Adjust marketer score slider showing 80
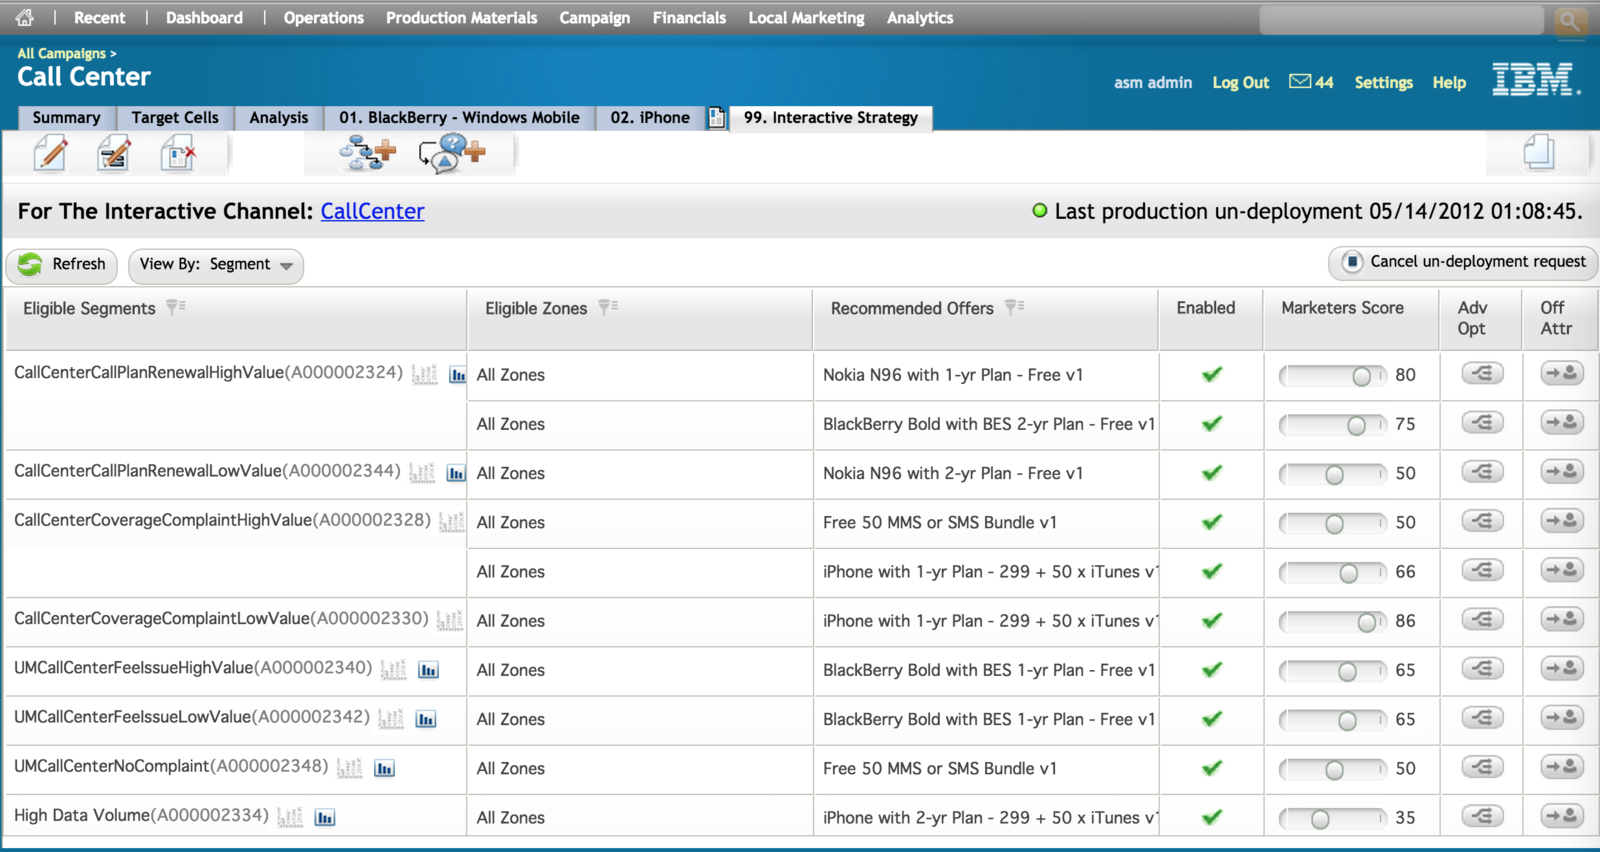Viewport: 1600px width, 852px height. point(1333,376)
